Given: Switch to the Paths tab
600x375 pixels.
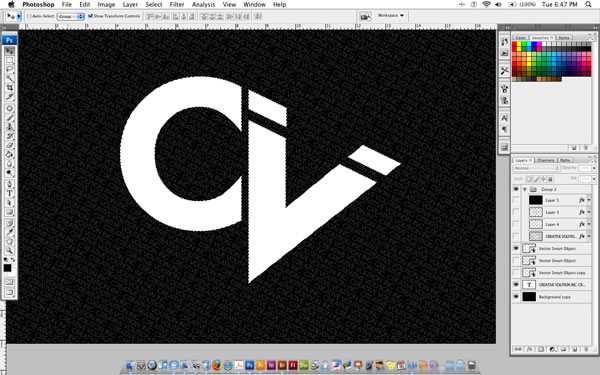Looking at the screenshot, I should tap(565, 160).
